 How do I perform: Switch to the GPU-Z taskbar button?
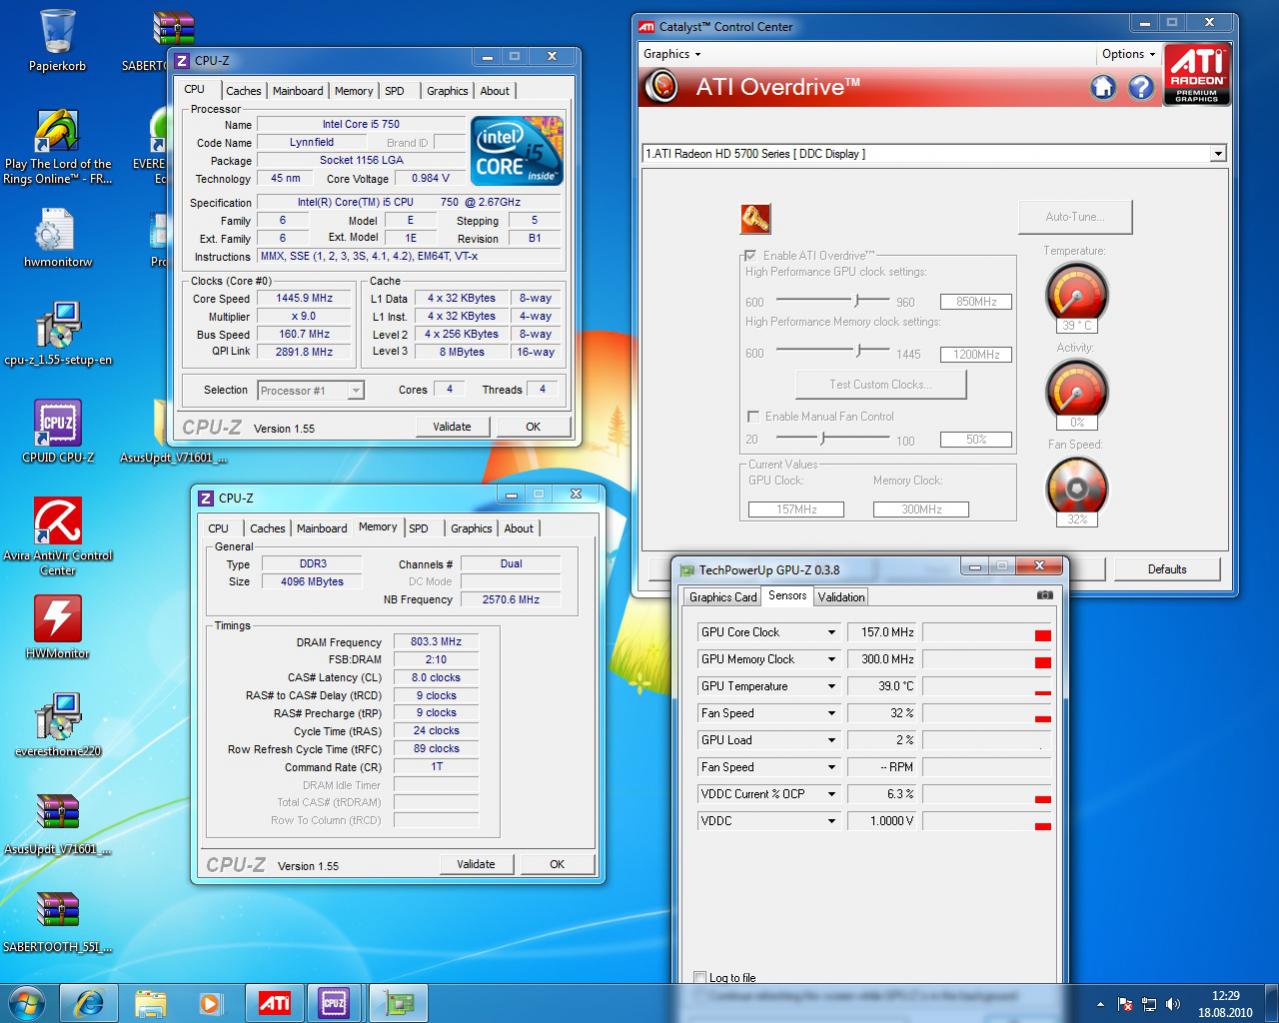click(x=398, y=1002)
